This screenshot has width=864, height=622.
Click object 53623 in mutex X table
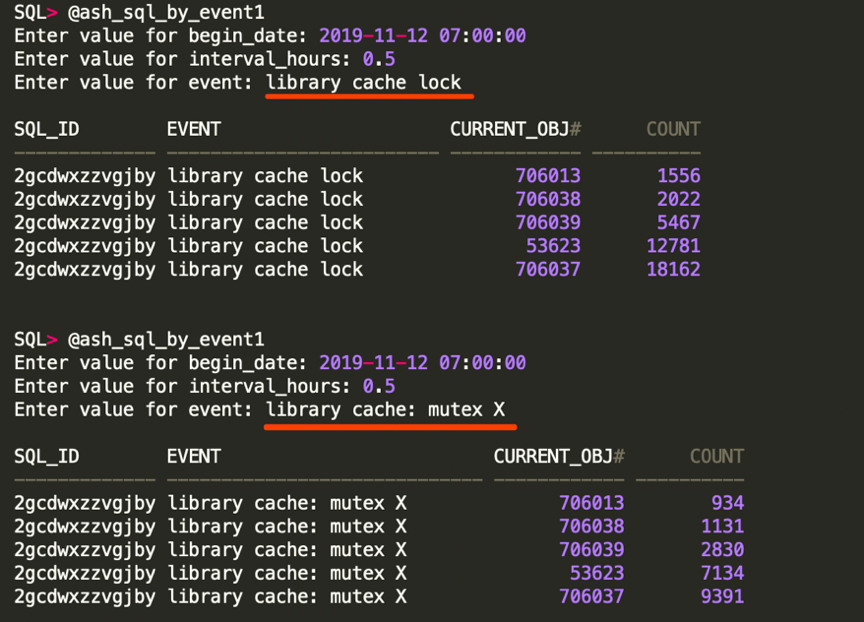(596, 573)
